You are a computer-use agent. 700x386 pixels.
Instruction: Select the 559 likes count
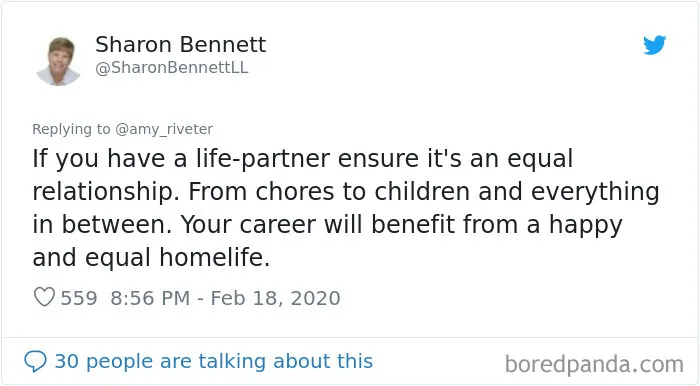click(x=79, y=298)
